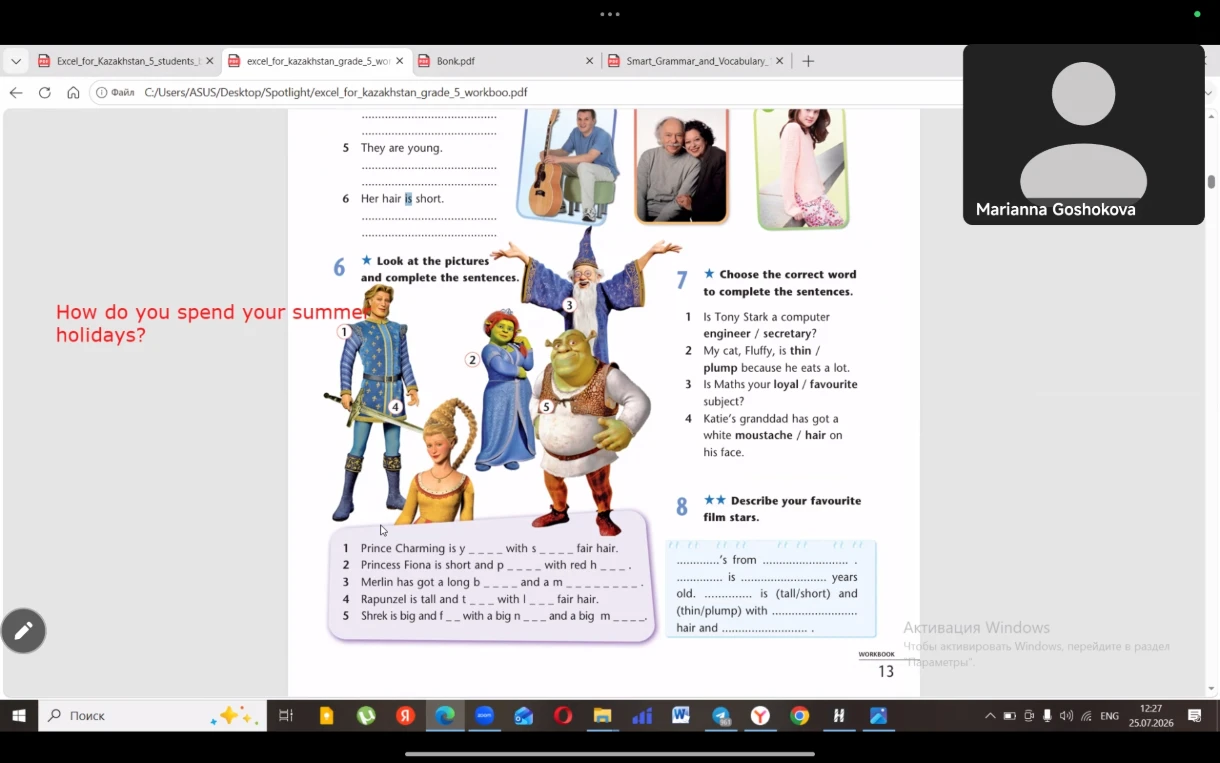Screen dimensions: 1220x763
Task: Click highlighted word 'is' in sentence 6
Action: click(408, 198)
